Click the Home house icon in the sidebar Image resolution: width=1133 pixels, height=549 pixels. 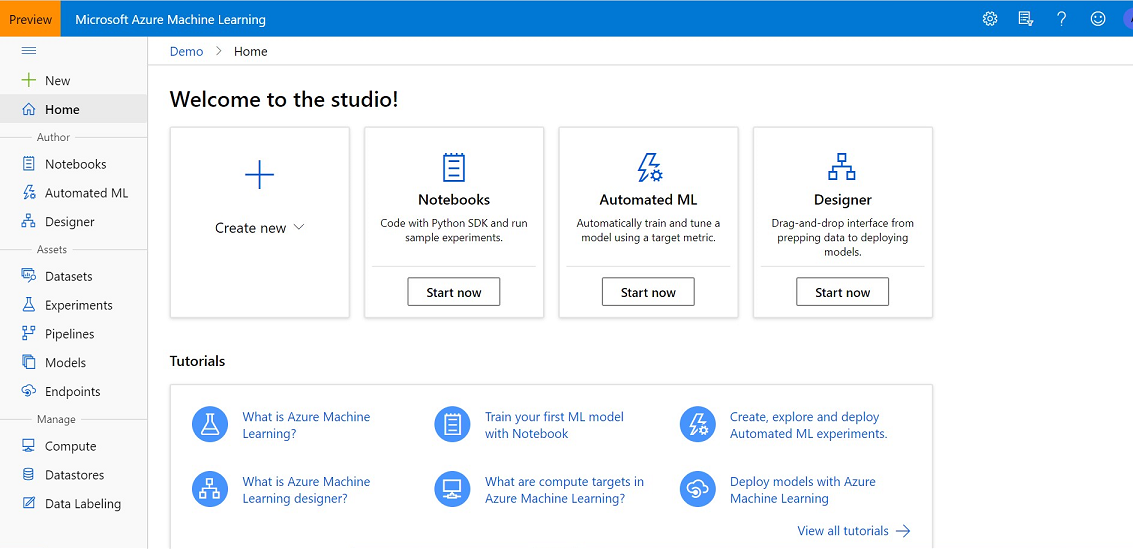point(28,109)
